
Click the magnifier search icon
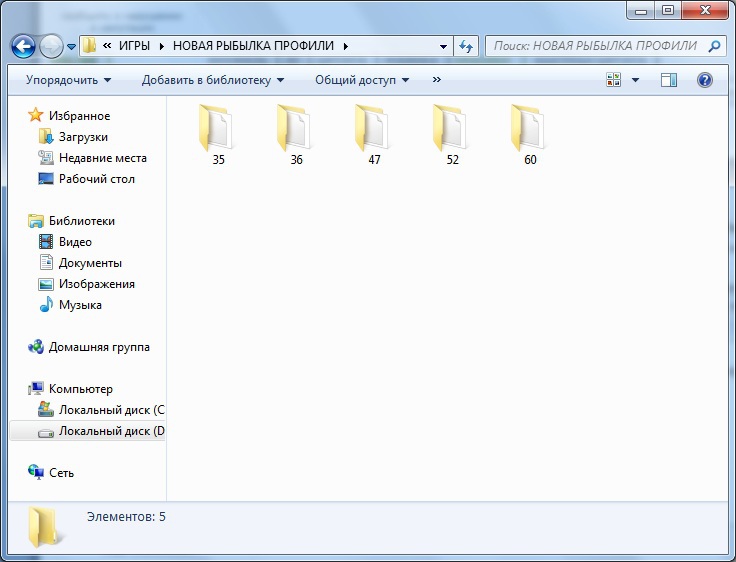coord(714,46)
